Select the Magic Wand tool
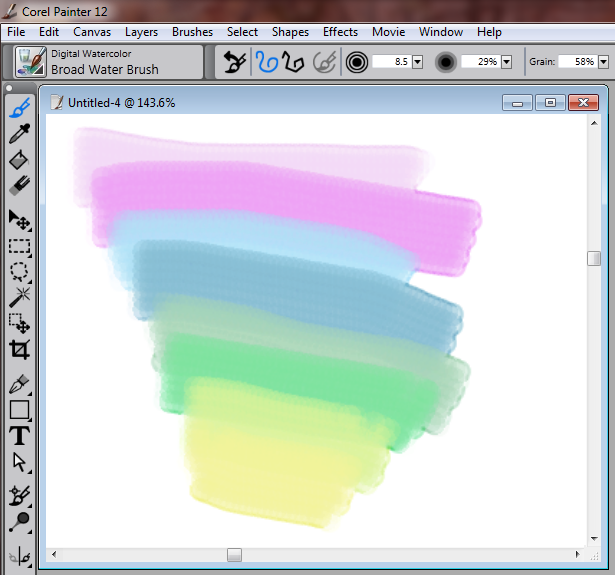 (19, 297)
